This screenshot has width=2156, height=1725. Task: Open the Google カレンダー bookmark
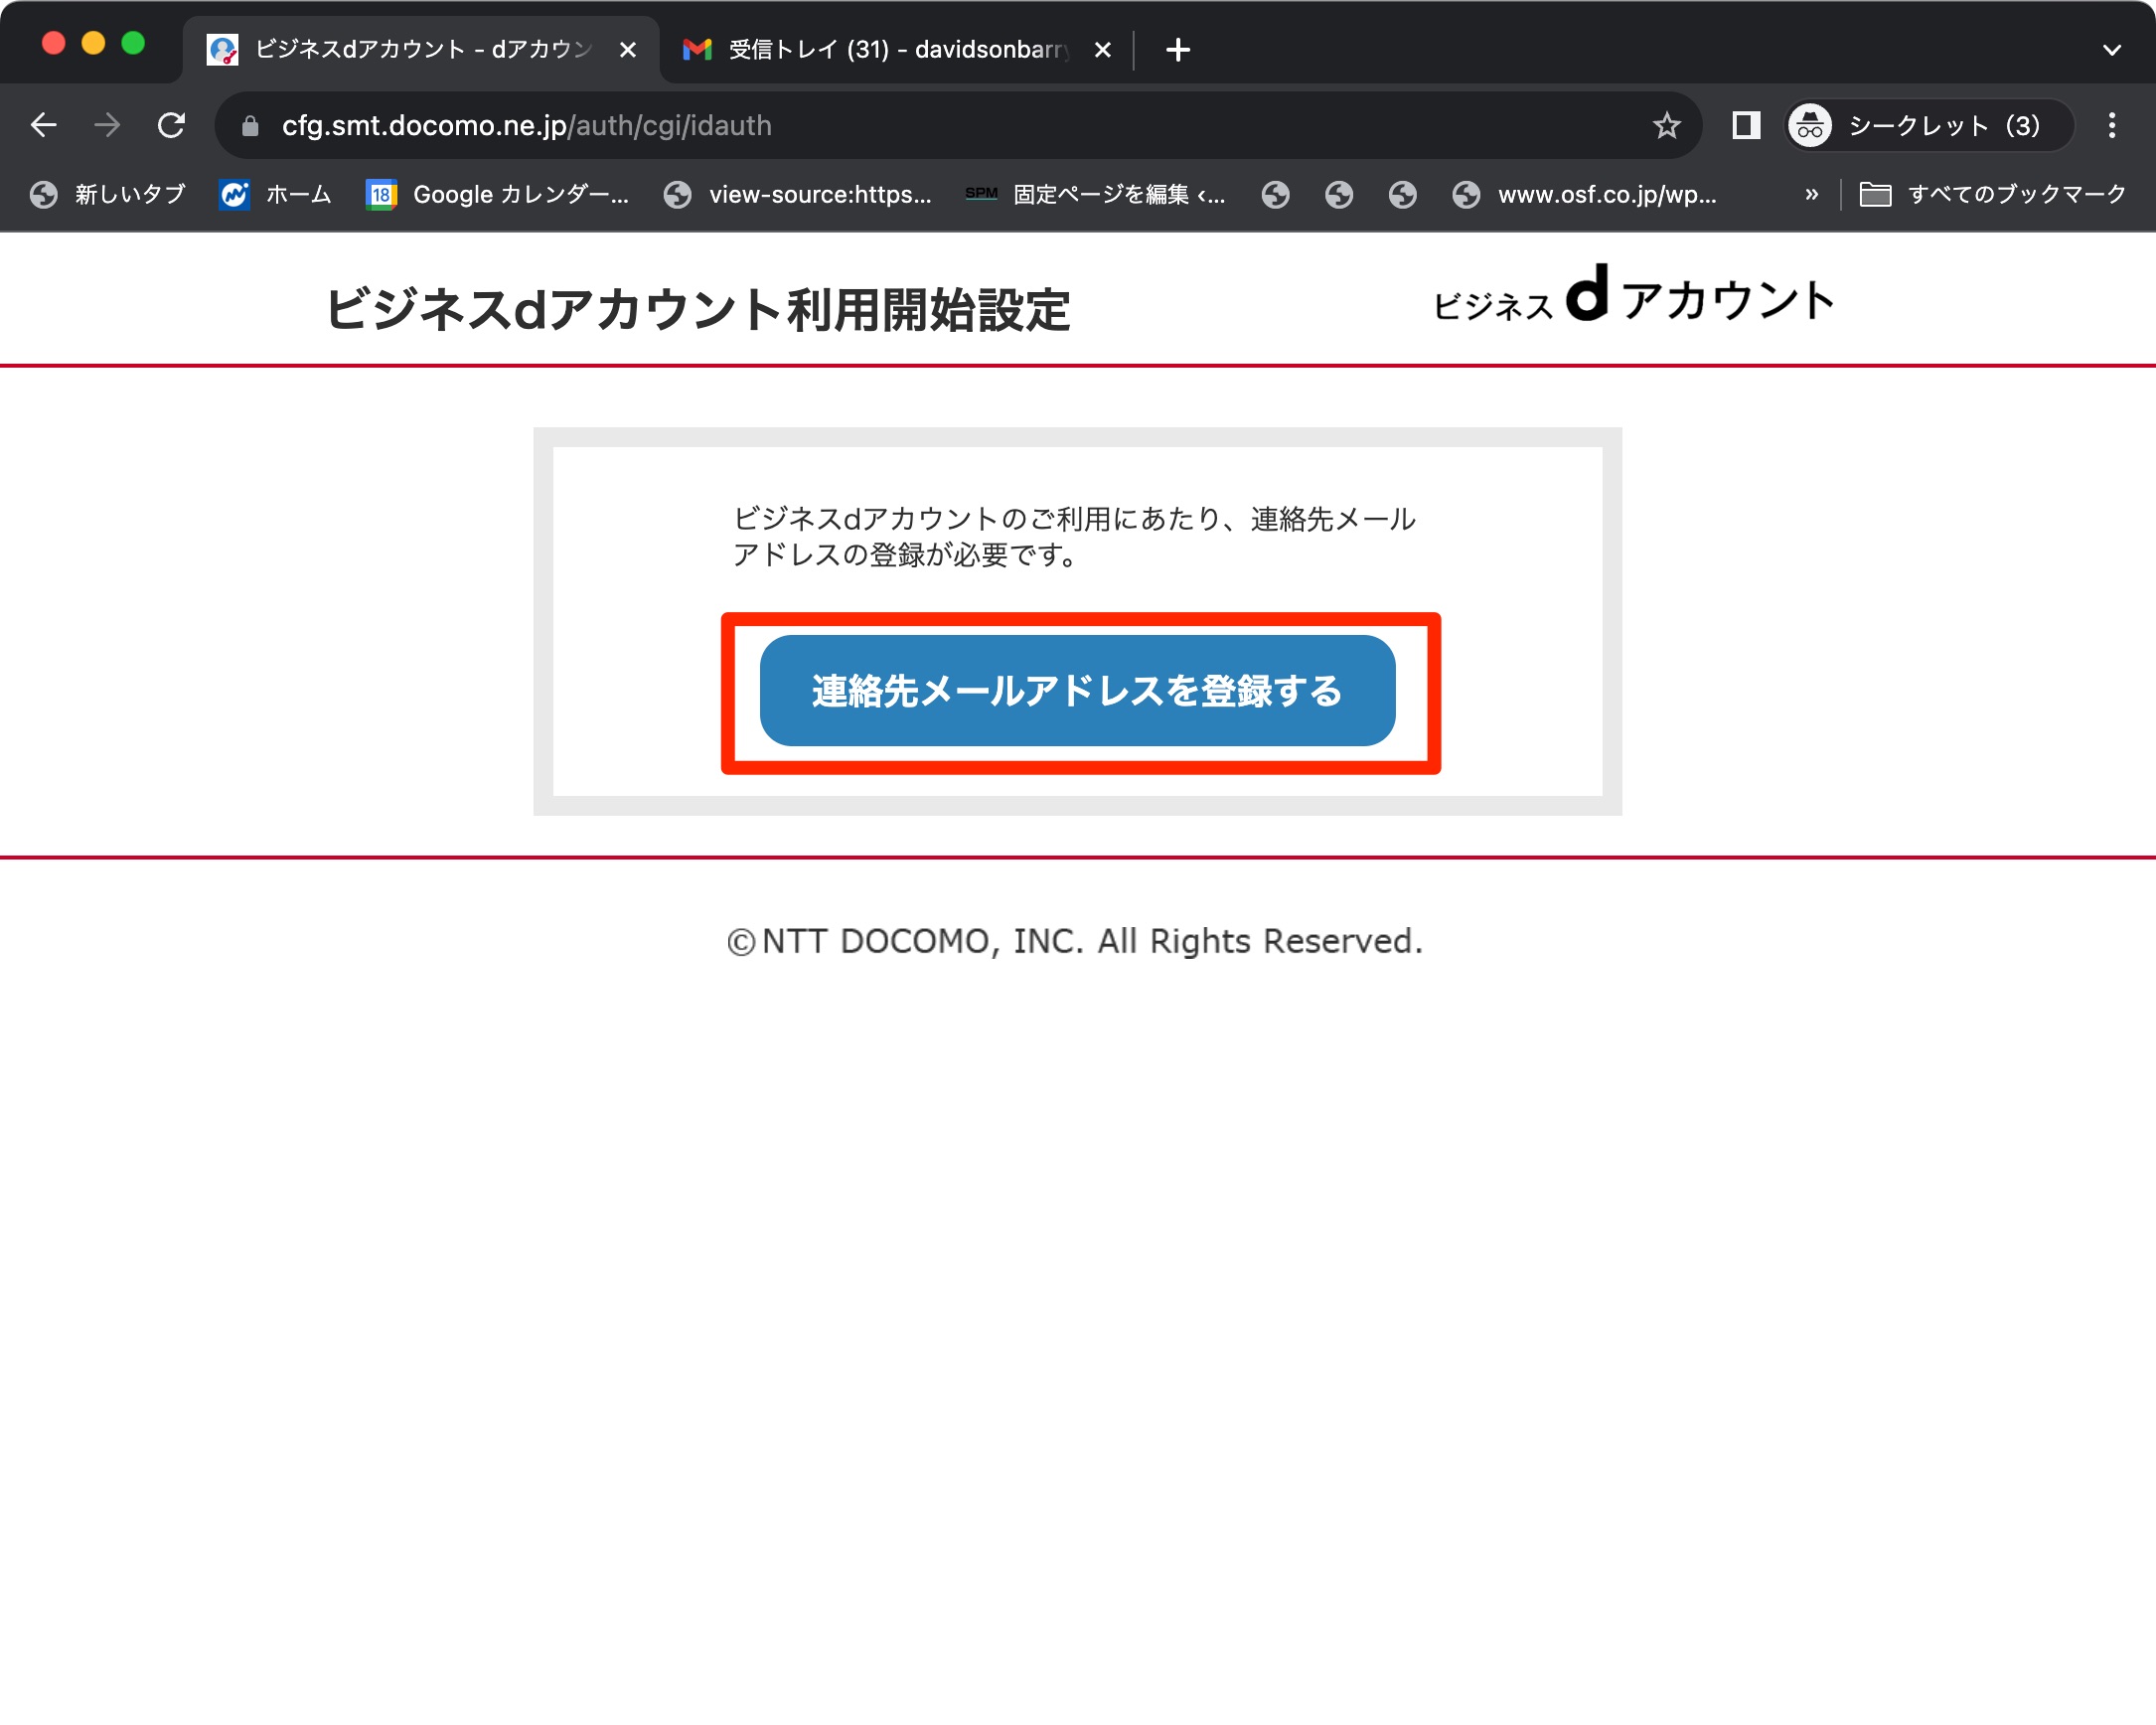498,194
